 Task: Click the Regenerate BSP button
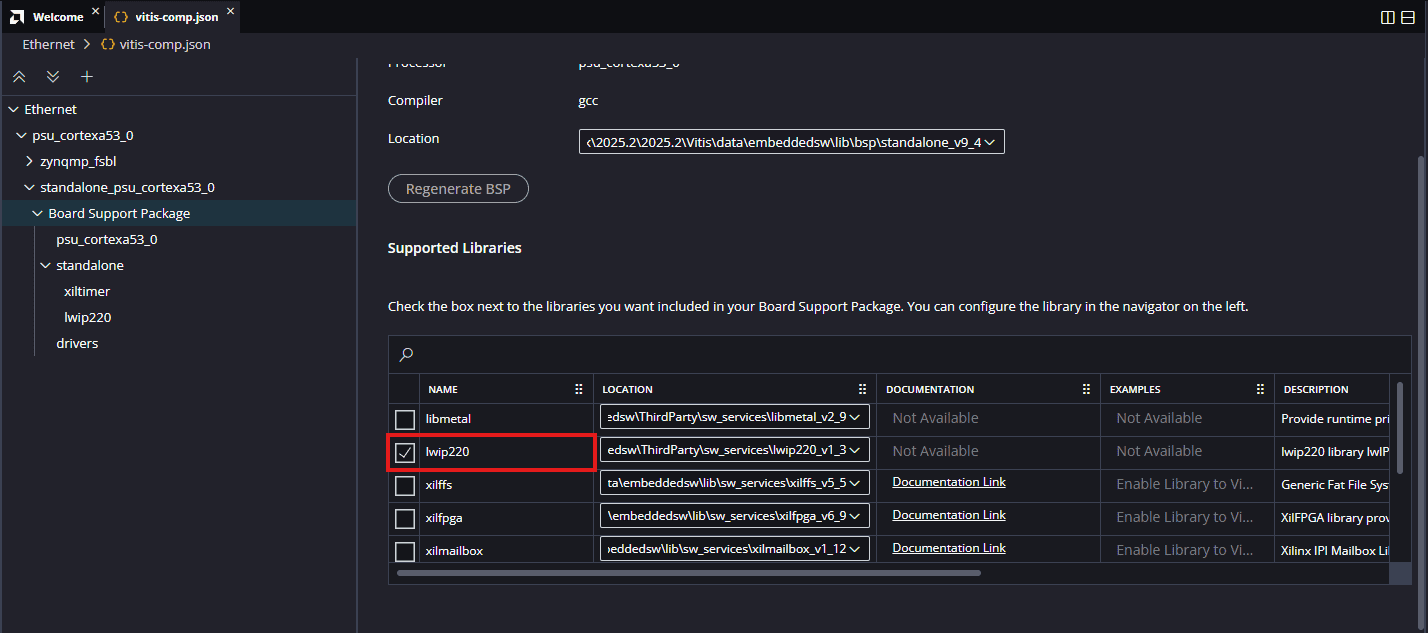click(458, 189)
